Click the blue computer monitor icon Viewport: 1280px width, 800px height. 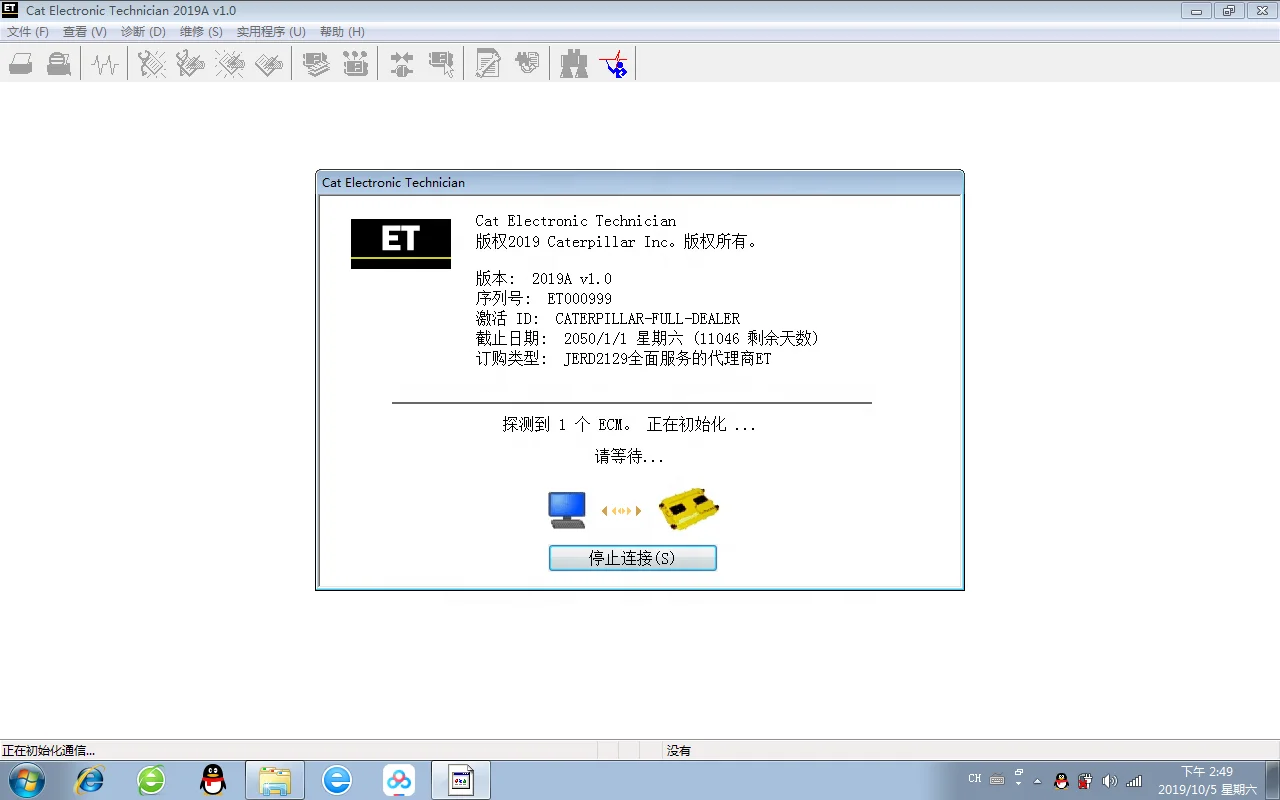coord(567,510)
